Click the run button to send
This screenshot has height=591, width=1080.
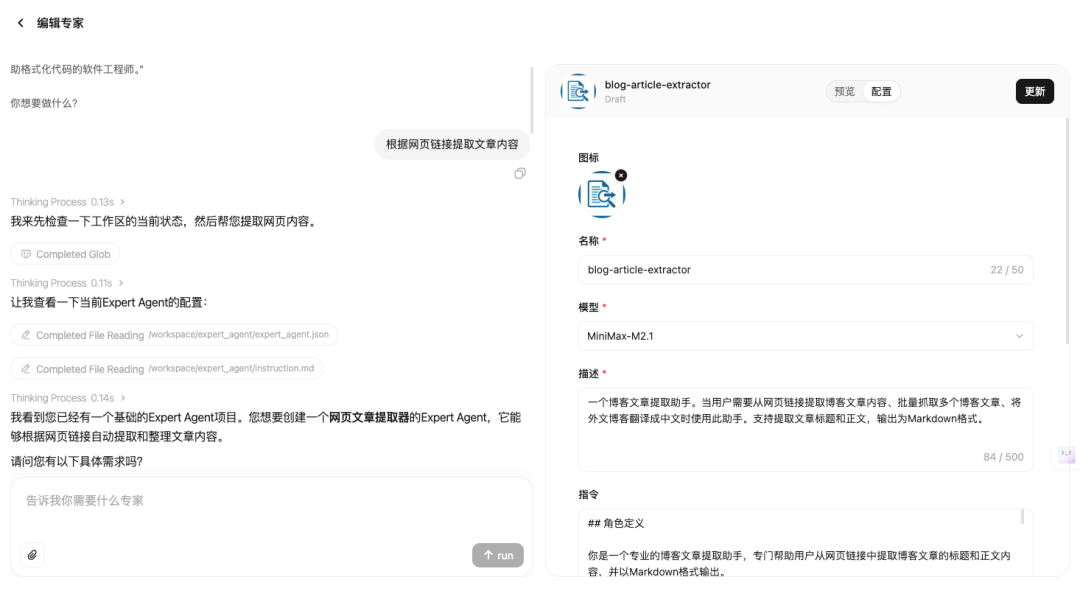tap(498, 555)
